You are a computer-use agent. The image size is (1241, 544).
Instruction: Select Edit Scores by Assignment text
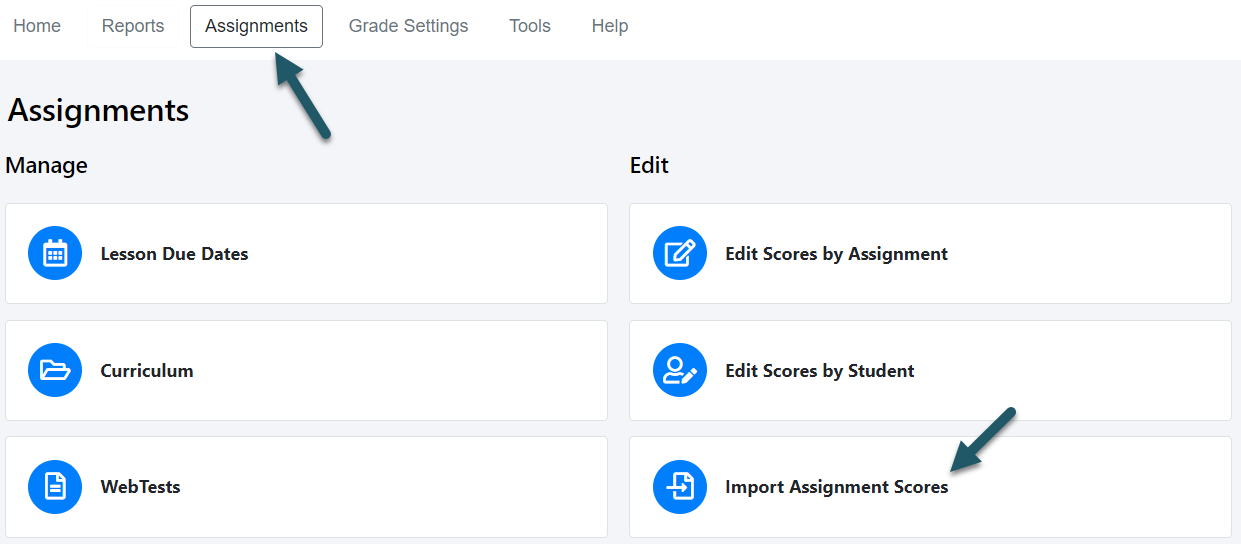click(x=836, y=254)
